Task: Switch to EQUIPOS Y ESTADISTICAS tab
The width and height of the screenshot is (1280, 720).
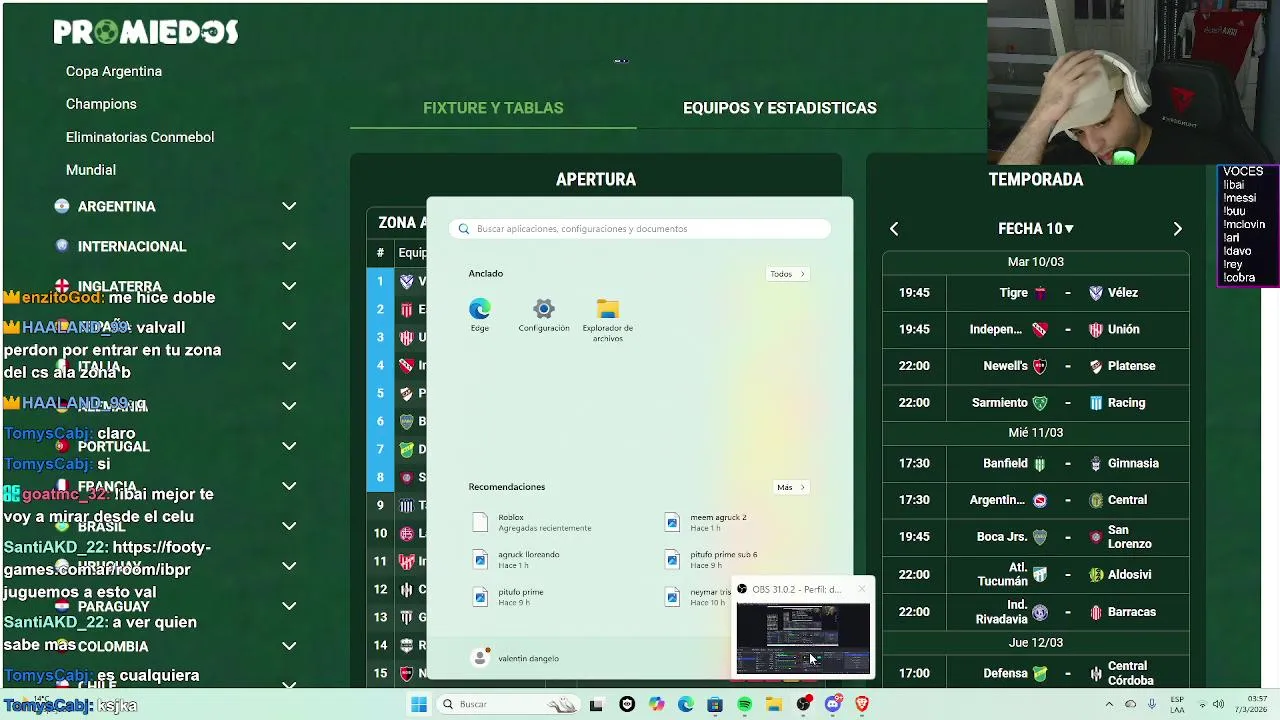Action: click(780, 108)
